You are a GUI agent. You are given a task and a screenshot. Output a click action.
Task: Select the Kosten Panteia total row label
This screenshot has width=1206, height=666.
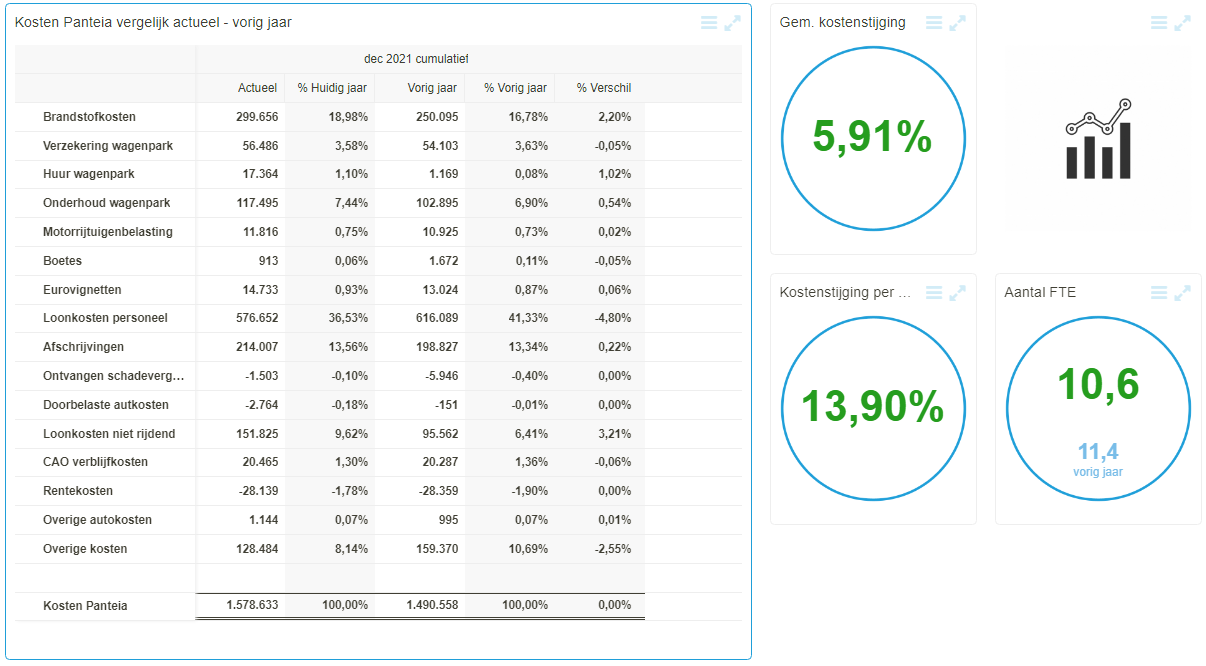tap(85, 605)
